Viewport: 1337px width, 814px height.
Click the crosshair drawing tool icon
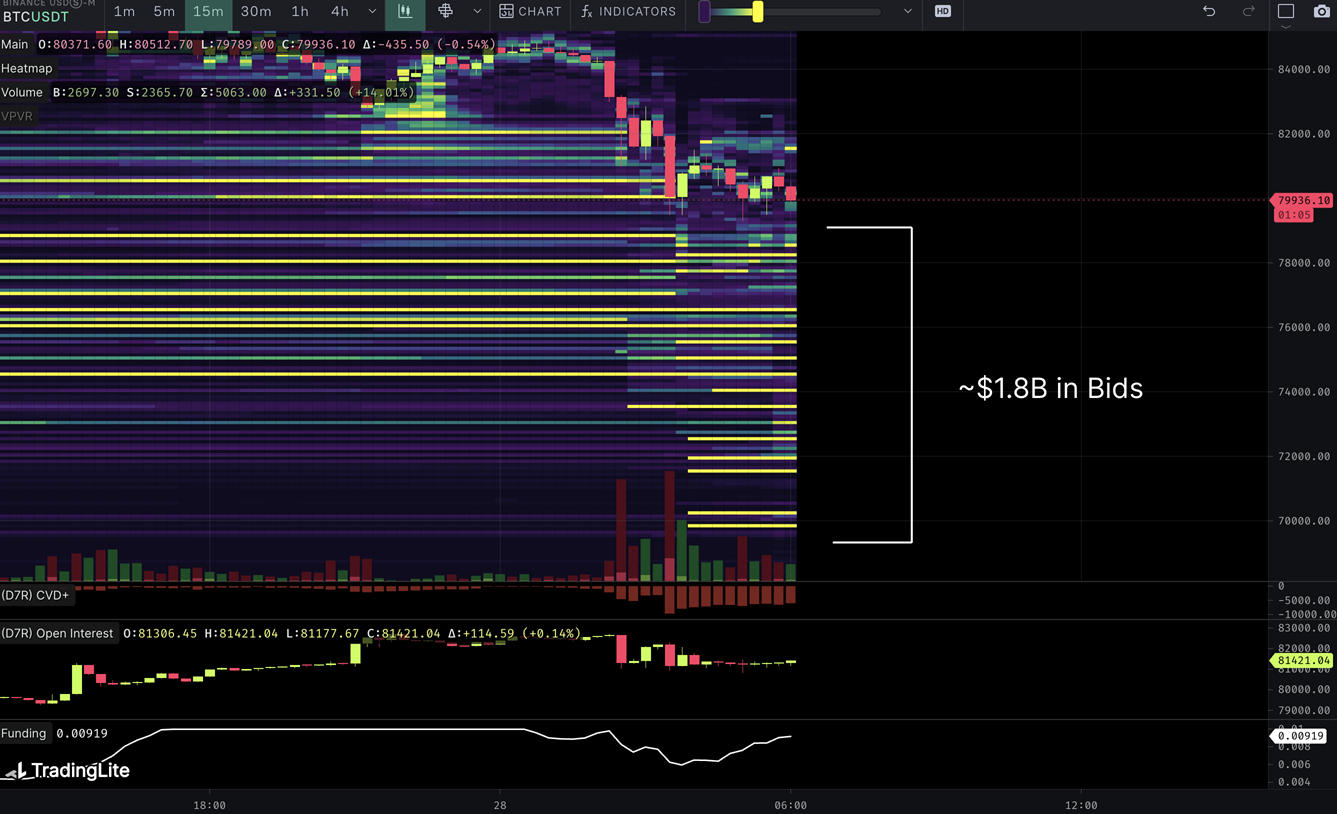445,12
